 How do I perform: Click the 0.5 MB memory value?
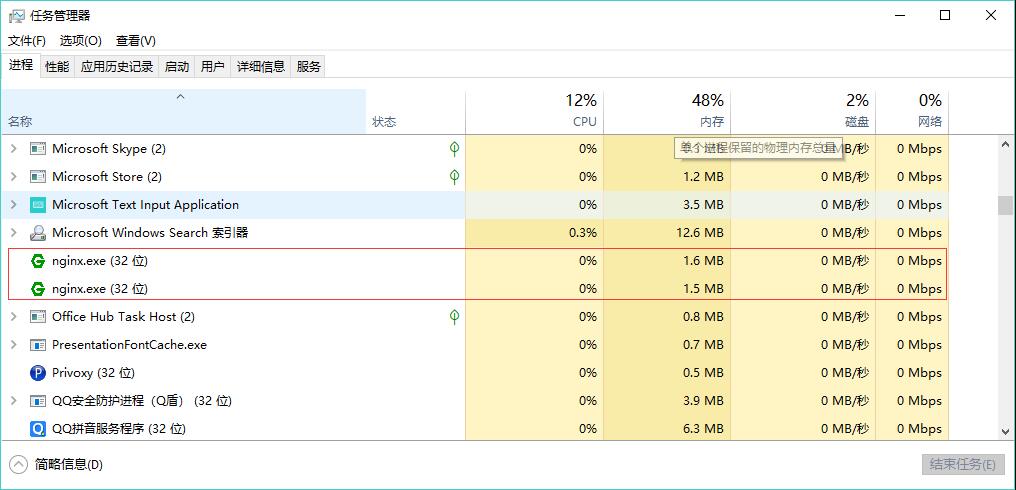[703, 373]
